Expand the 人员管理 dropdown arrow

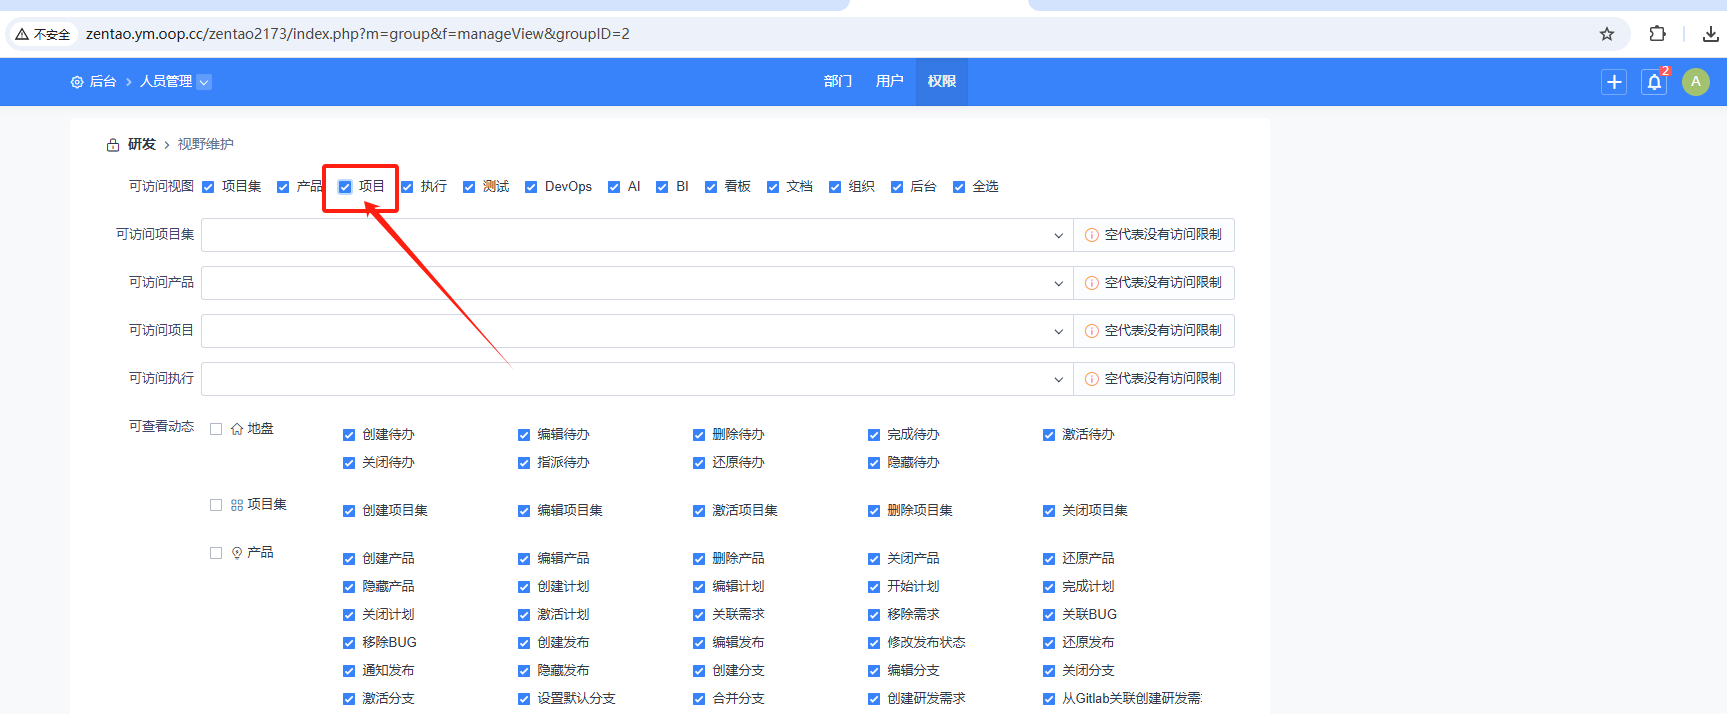coord(204,82)
